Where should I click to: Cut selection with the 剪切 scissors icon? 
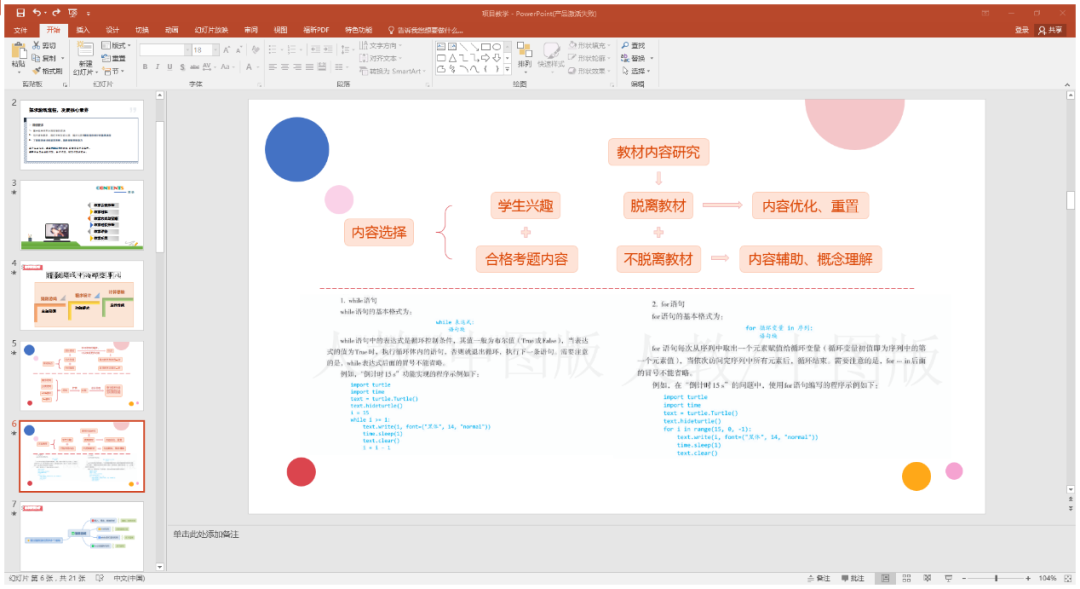45,45
